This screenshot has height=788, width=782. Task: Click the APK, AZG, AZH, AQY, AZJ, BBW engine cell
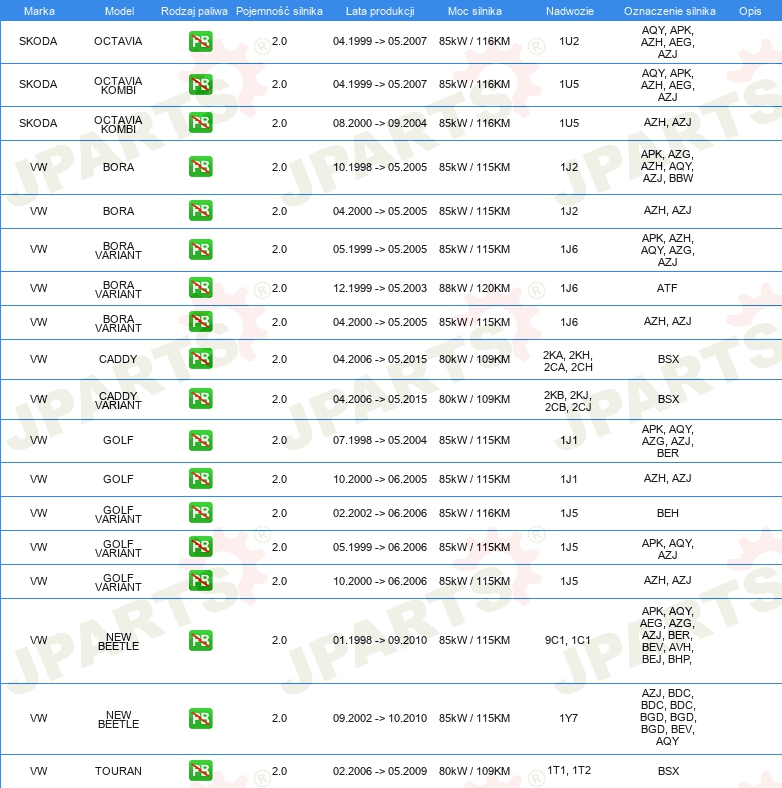(667, 166)
